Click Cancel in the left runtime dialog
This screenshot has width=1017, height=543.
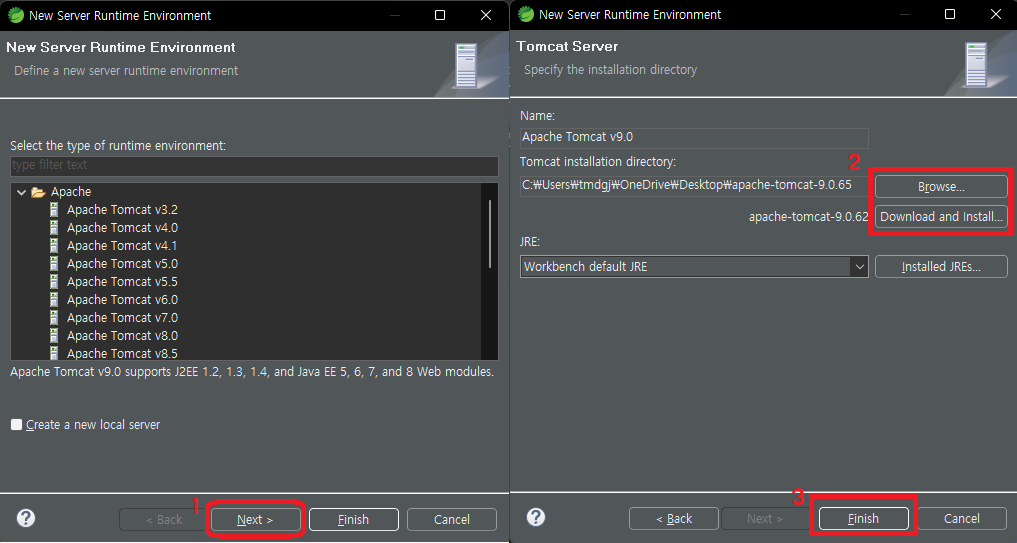[452, 519]
